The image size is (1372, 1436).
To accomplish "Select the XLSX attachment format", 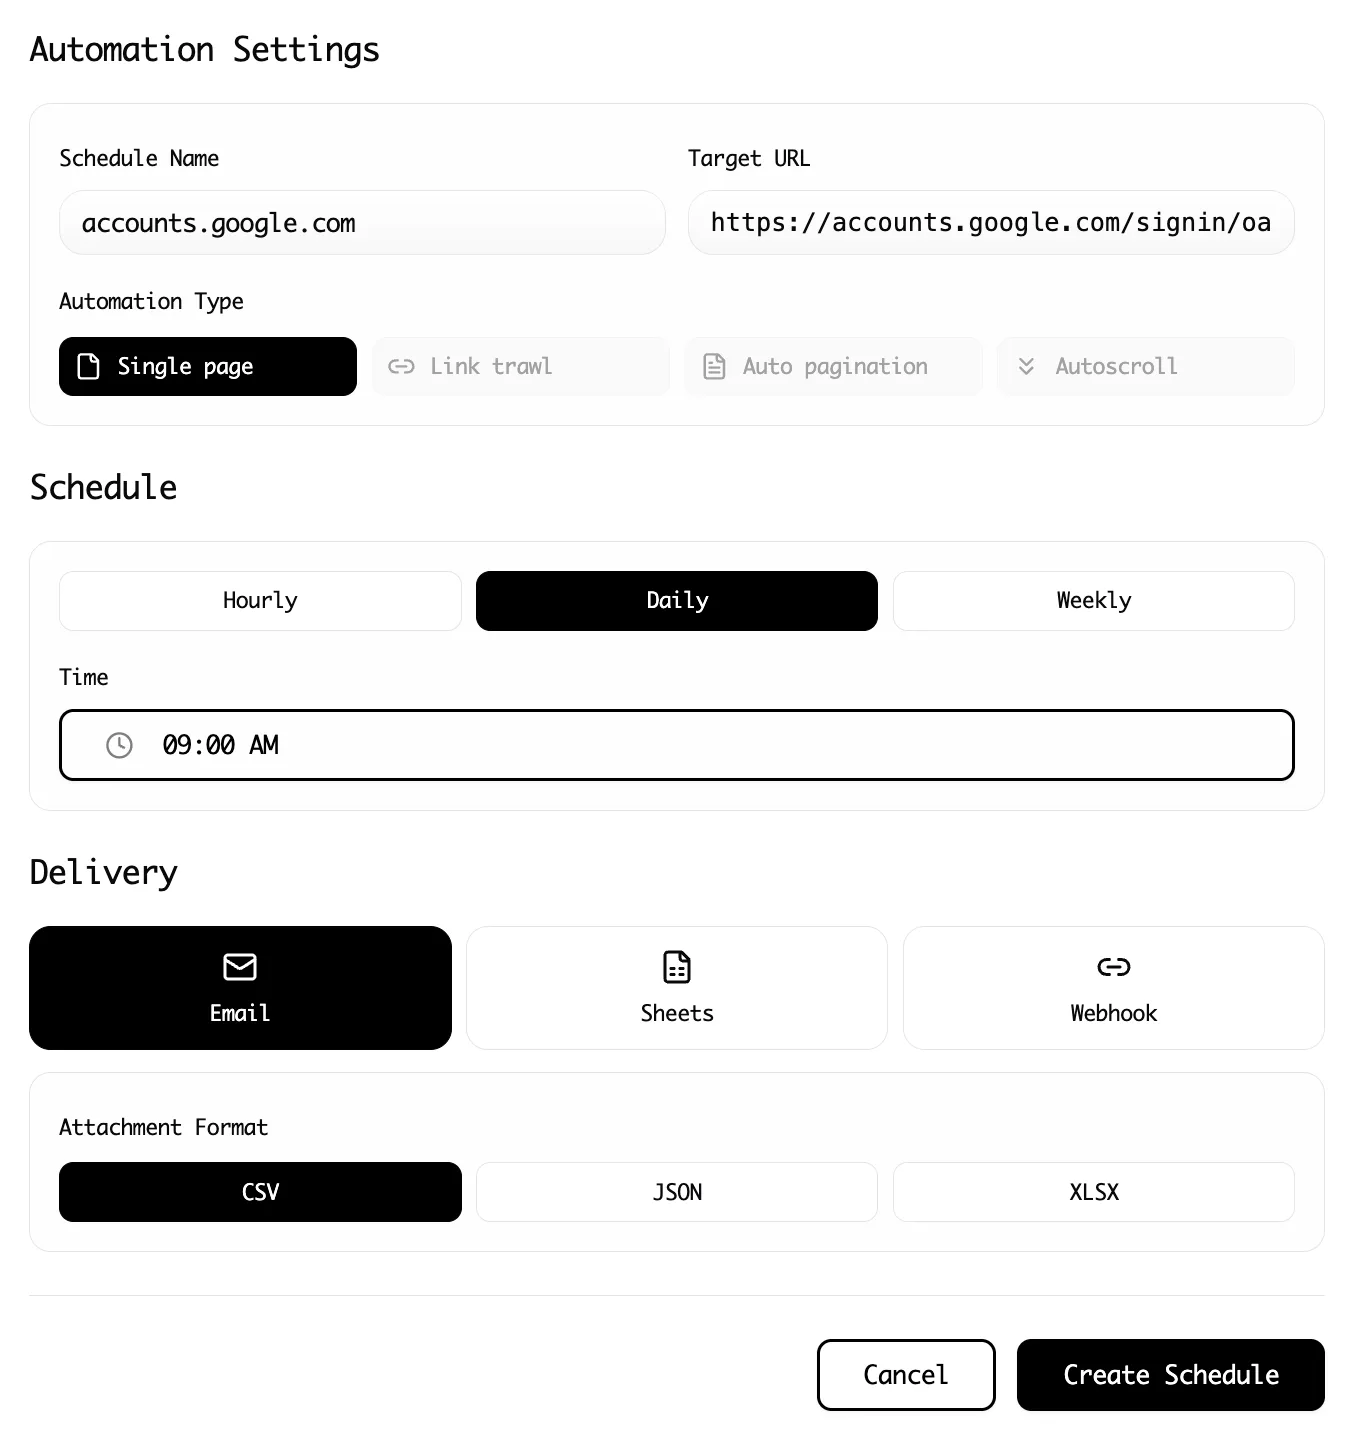I will [1094, 1192].
